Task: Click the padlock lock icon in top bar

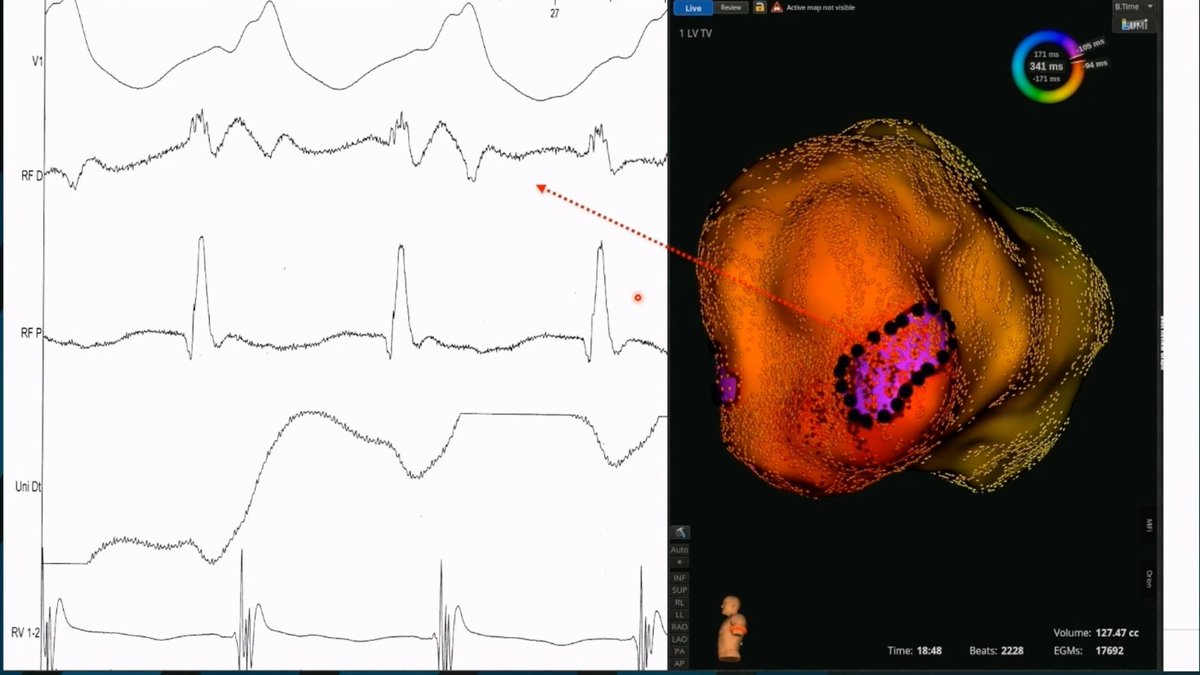Action: 759,7
